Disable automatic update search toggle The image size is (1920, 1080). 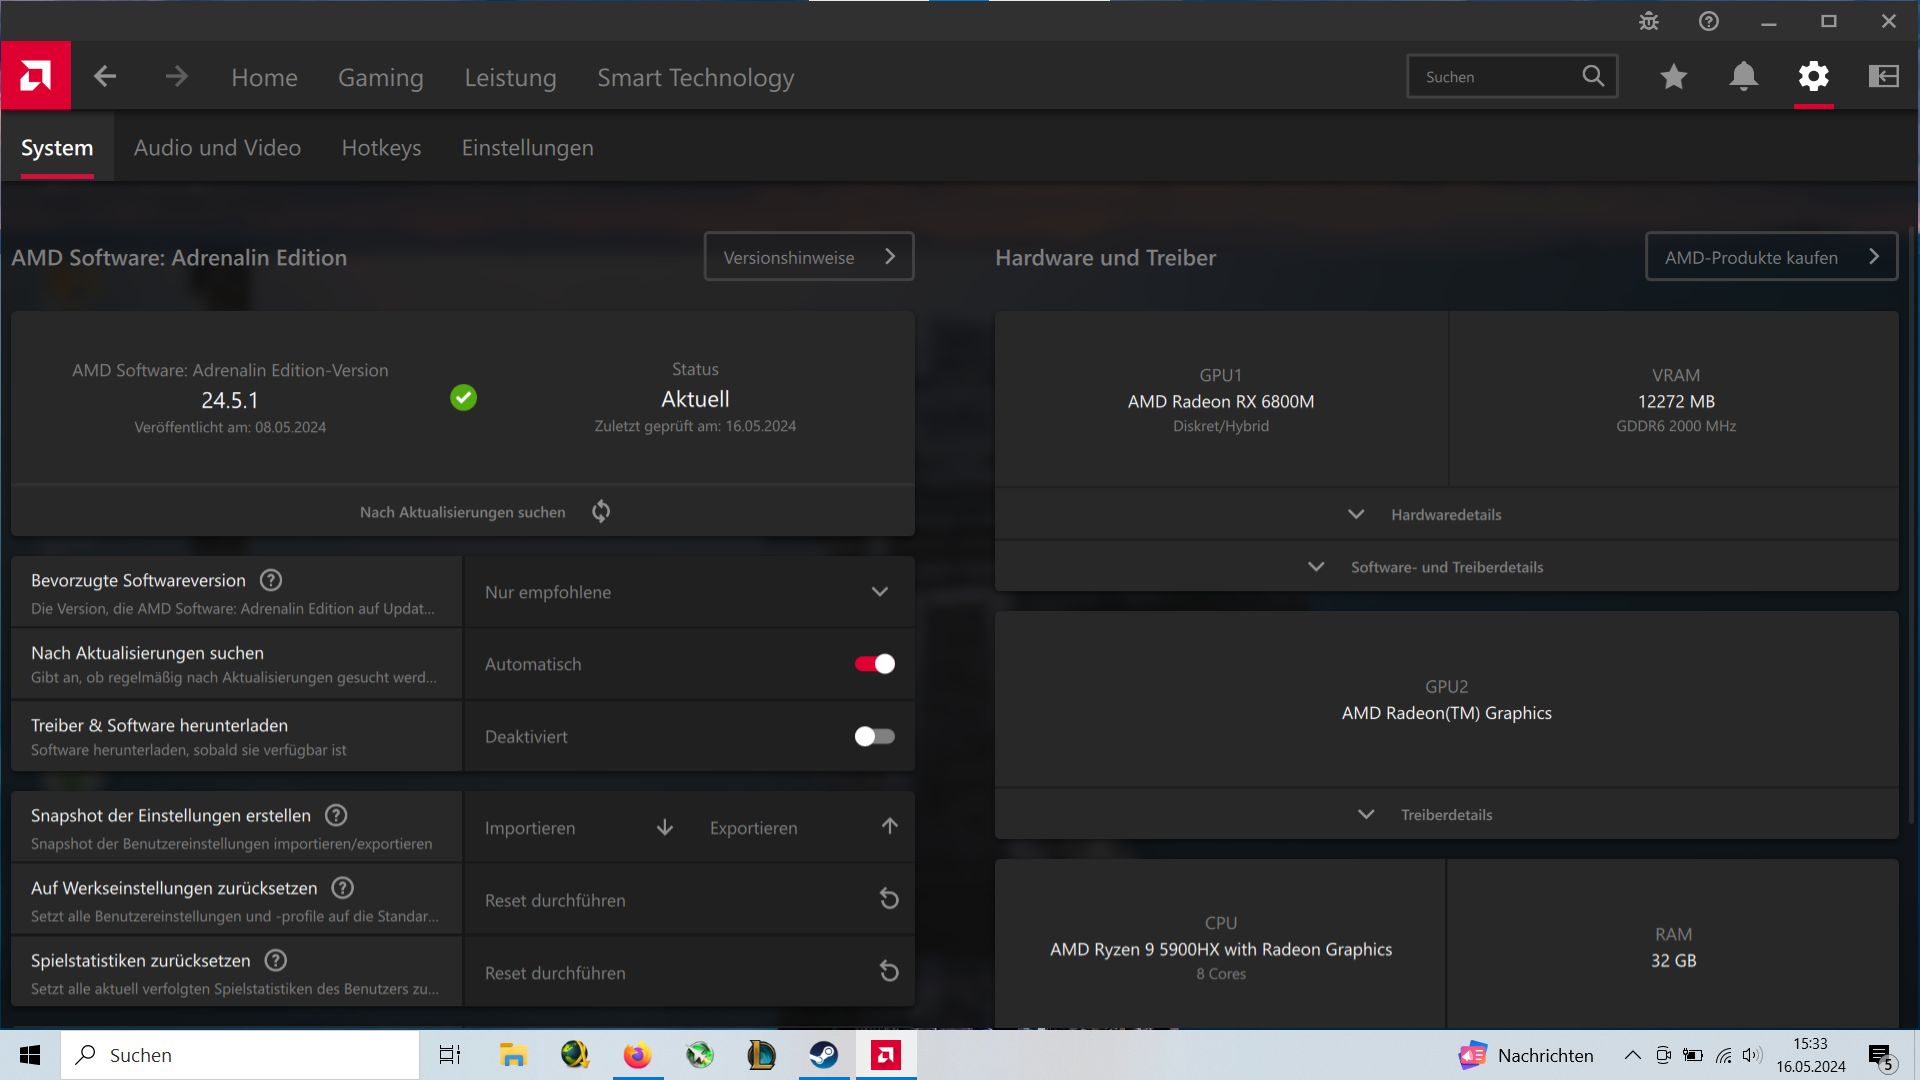[875, 664]
